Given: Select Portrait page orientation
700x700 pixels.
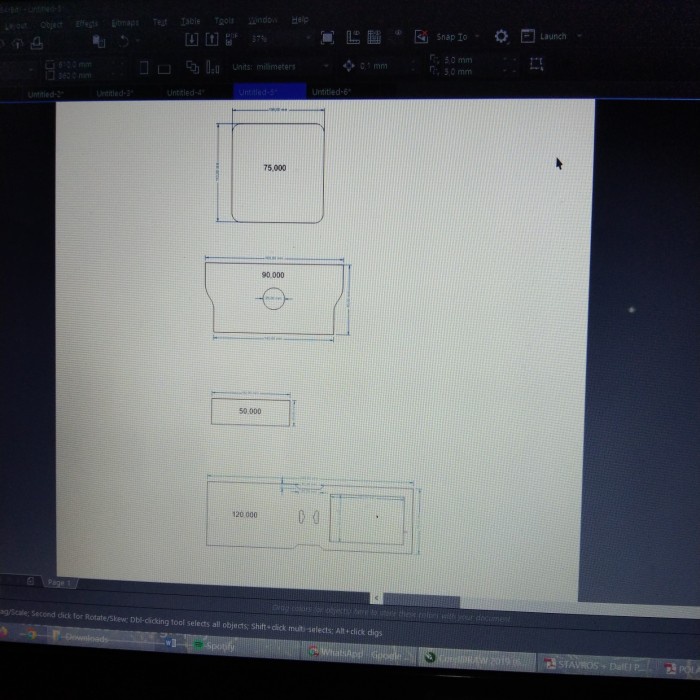Looking at the screenshot, I should click(x=145, y=68).
